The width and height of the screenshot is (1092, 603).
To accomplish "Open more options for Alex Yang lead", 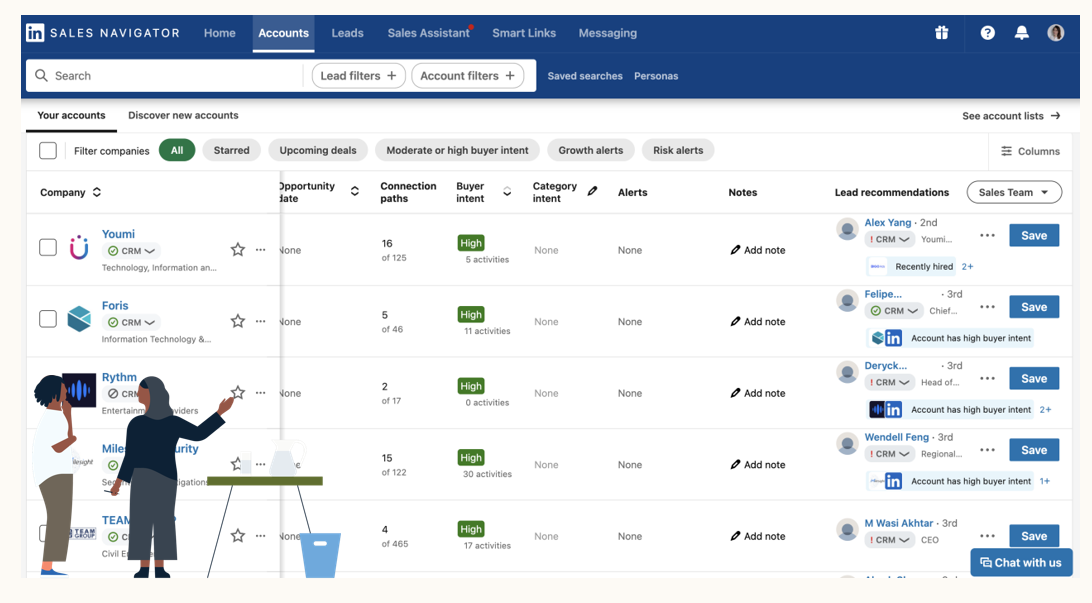I will pos(987,236).
